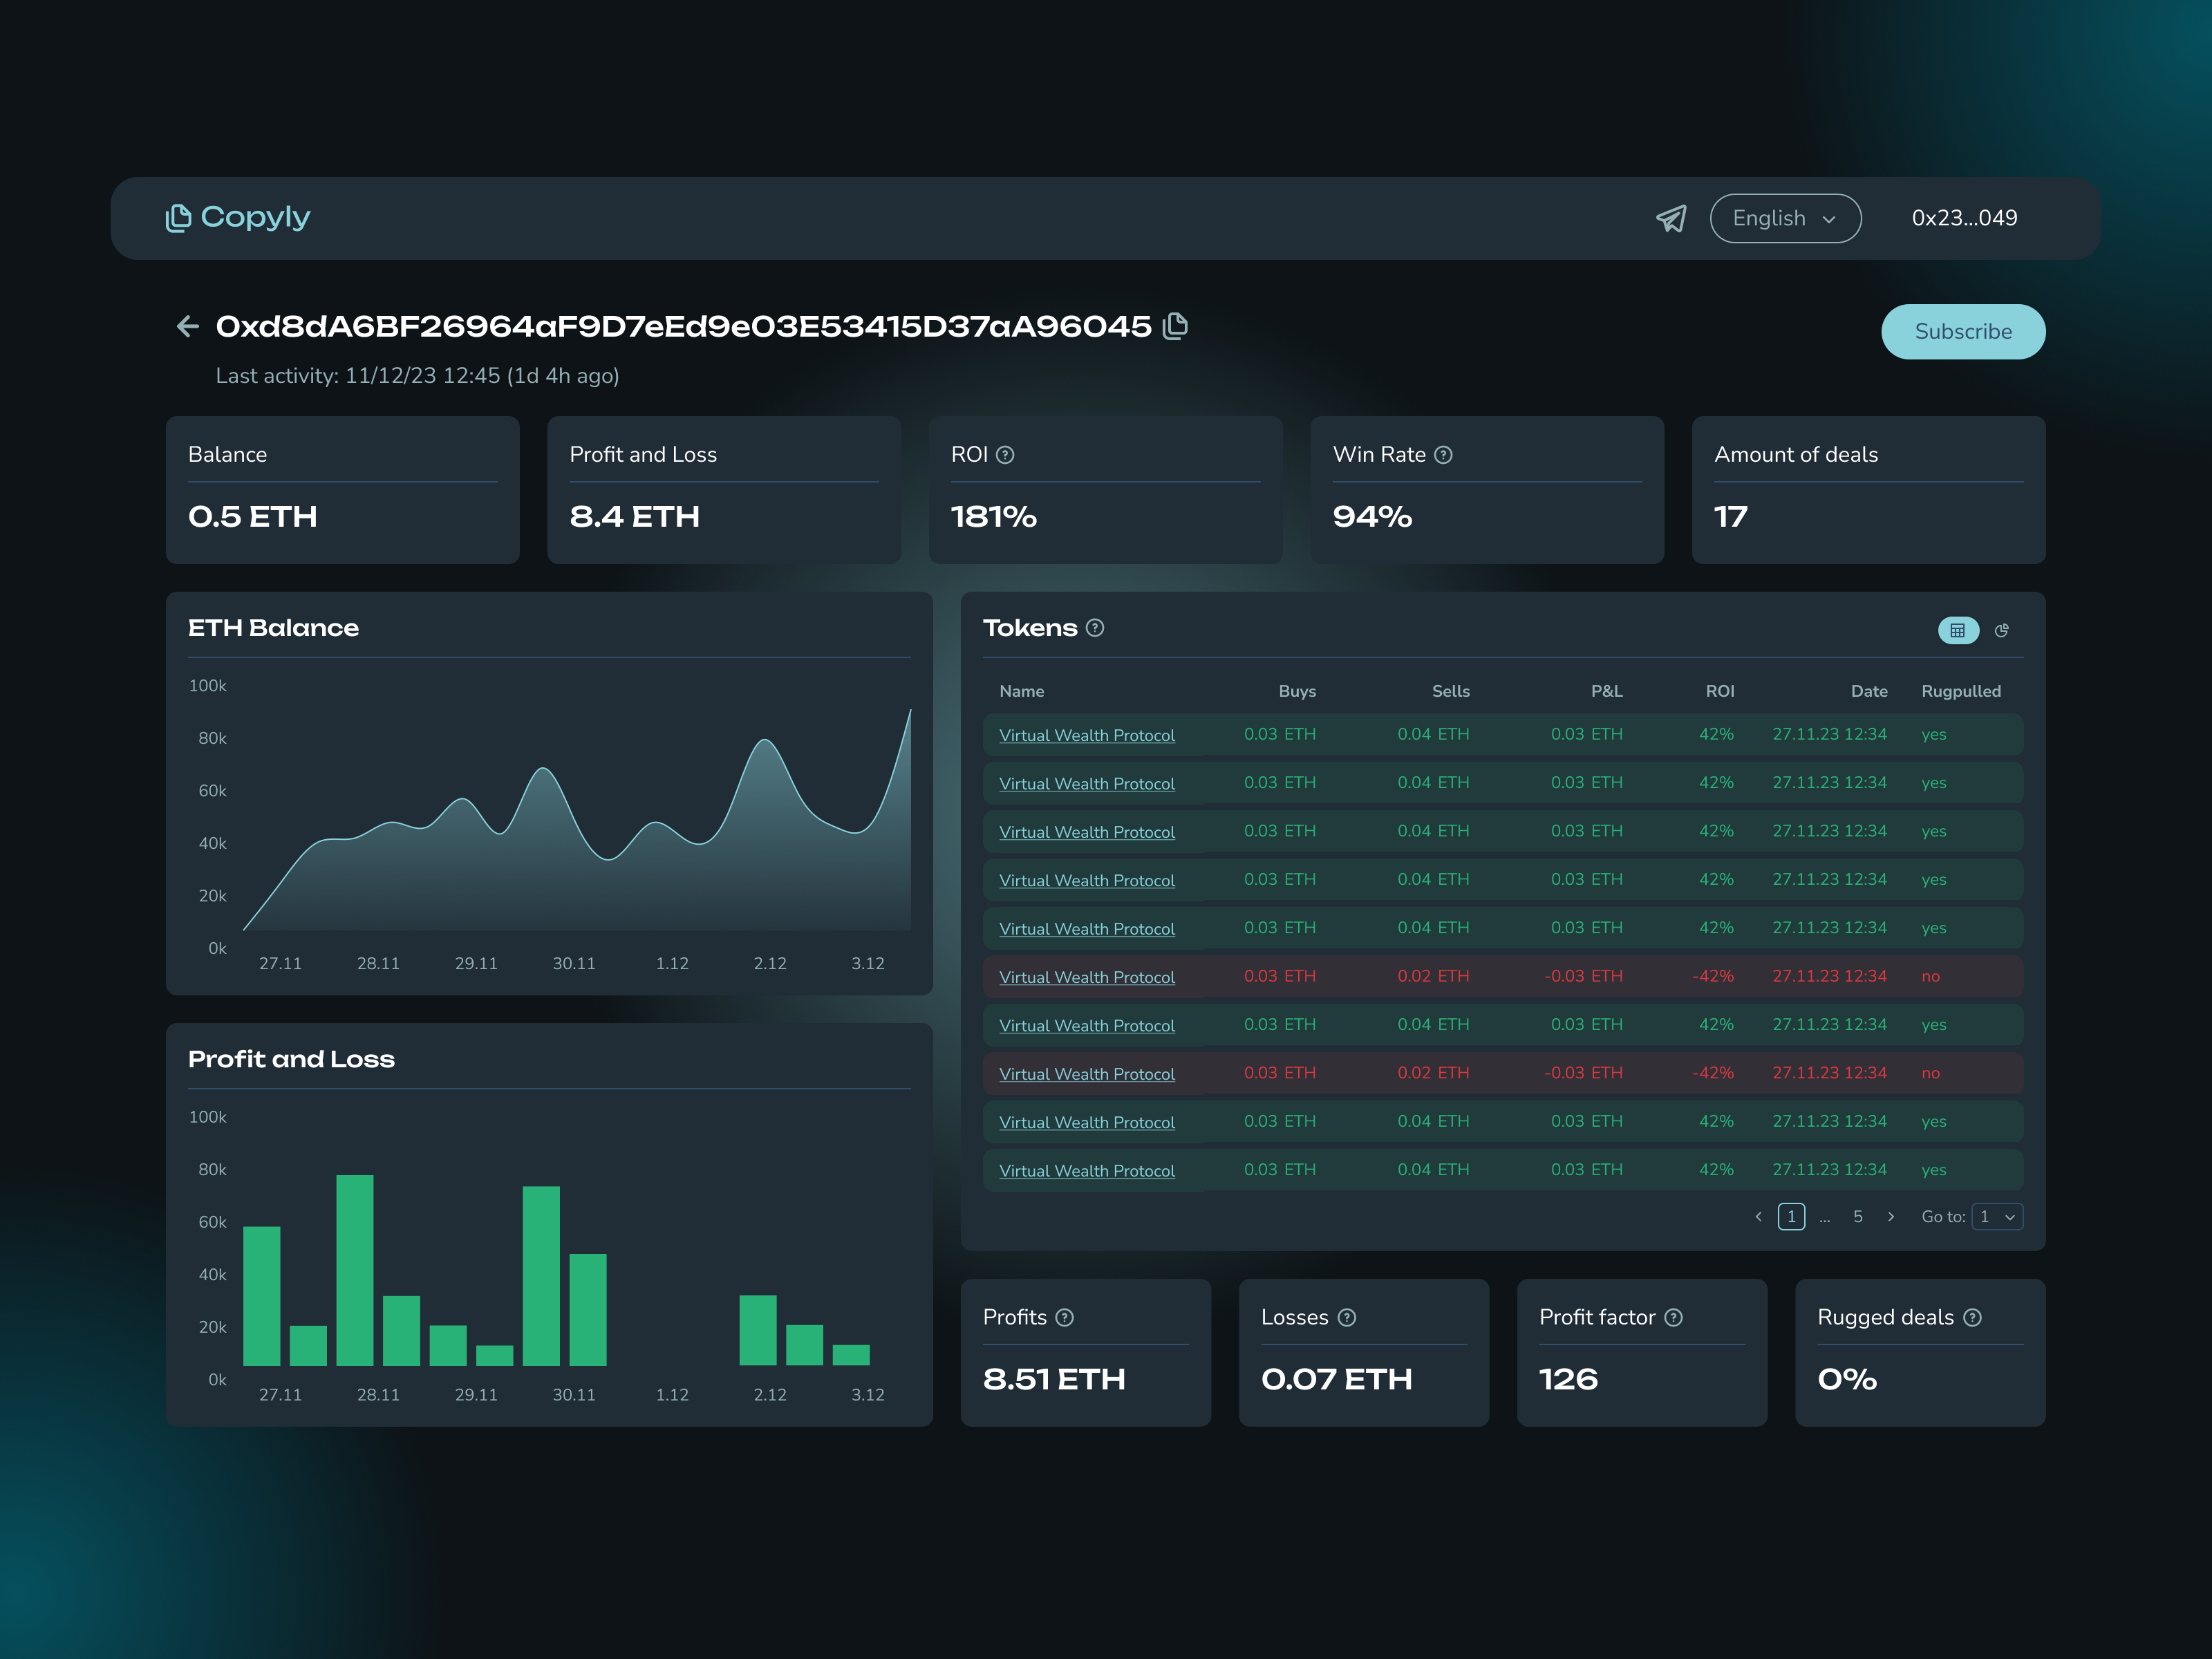Select the table view in Tokens panel
The width and height of the screenshot is (2212, 1659).
click(x=1959, y=630)
